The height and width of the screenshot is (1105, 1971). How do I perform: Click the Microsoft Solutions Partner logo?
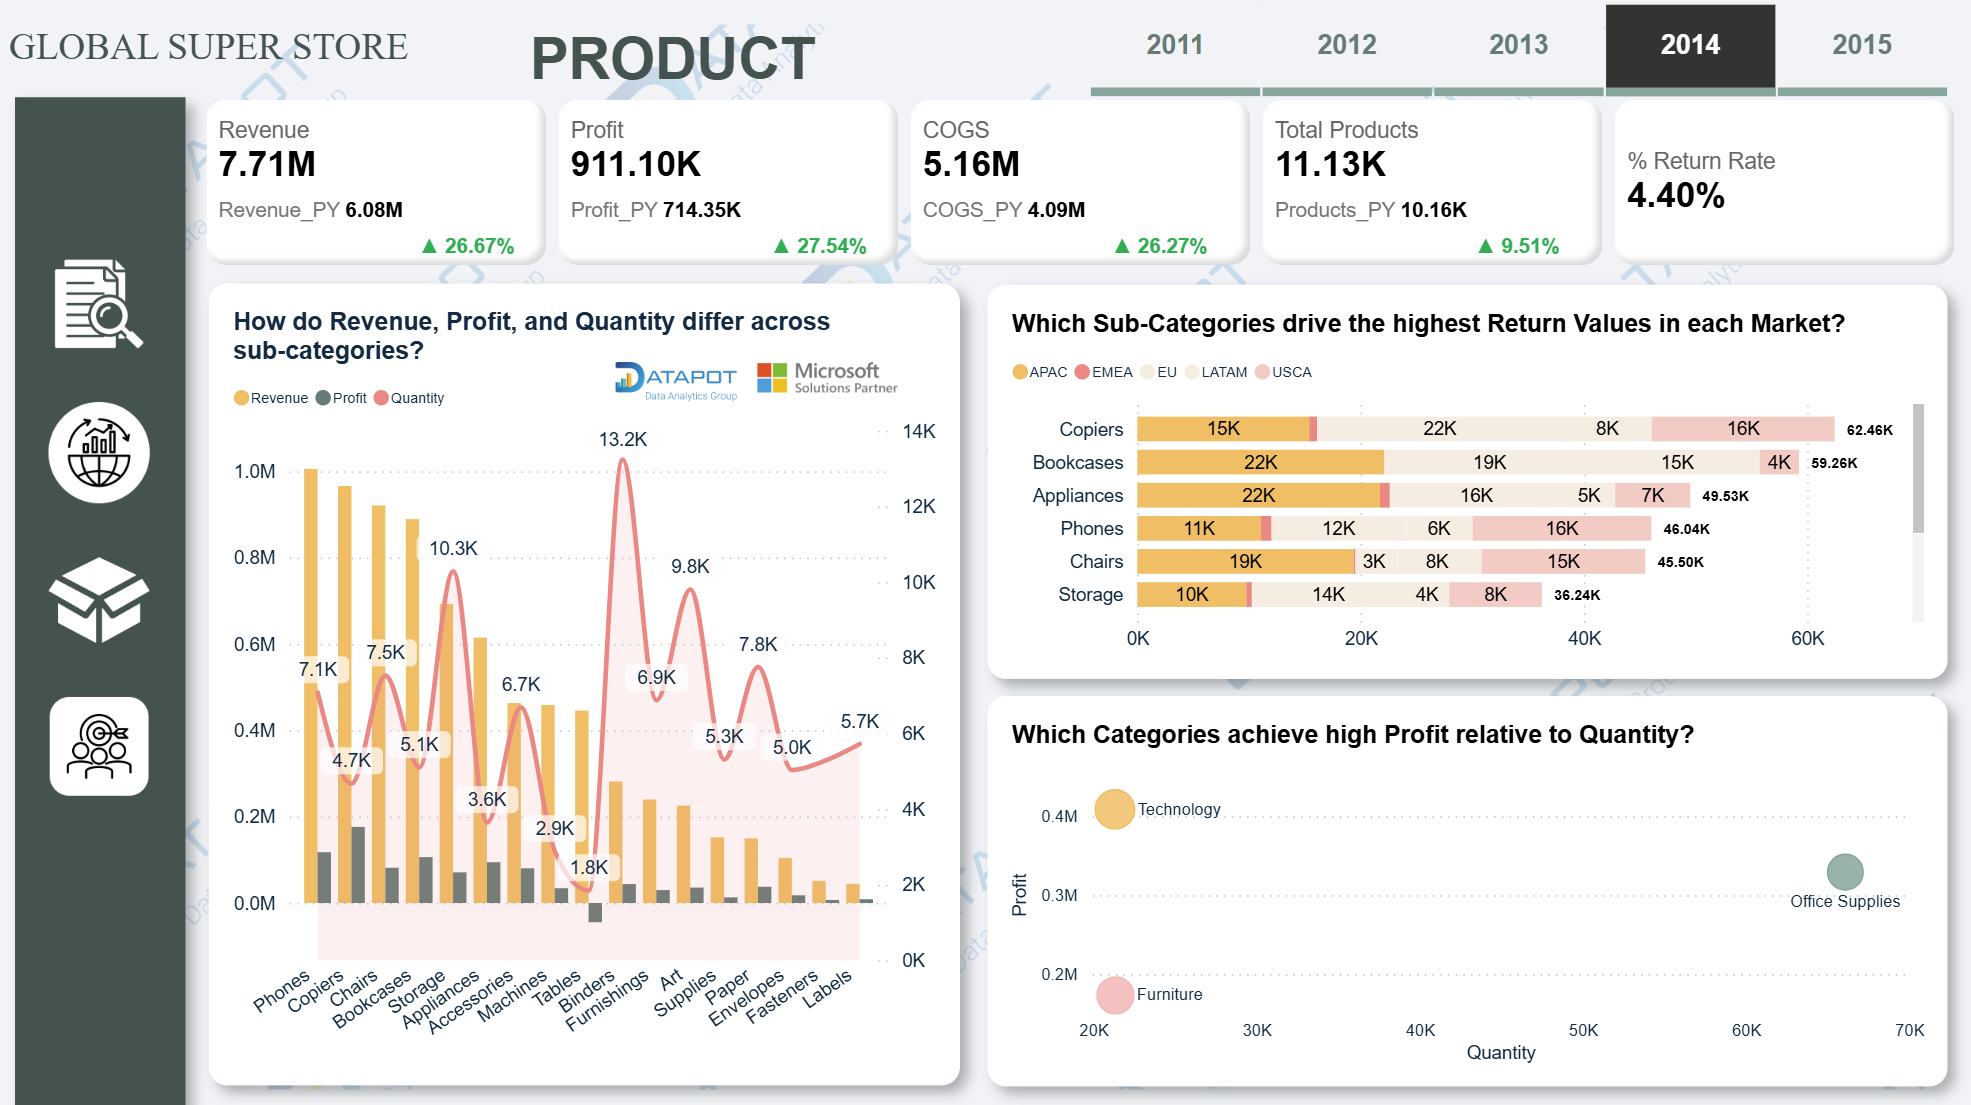(827, 378)
